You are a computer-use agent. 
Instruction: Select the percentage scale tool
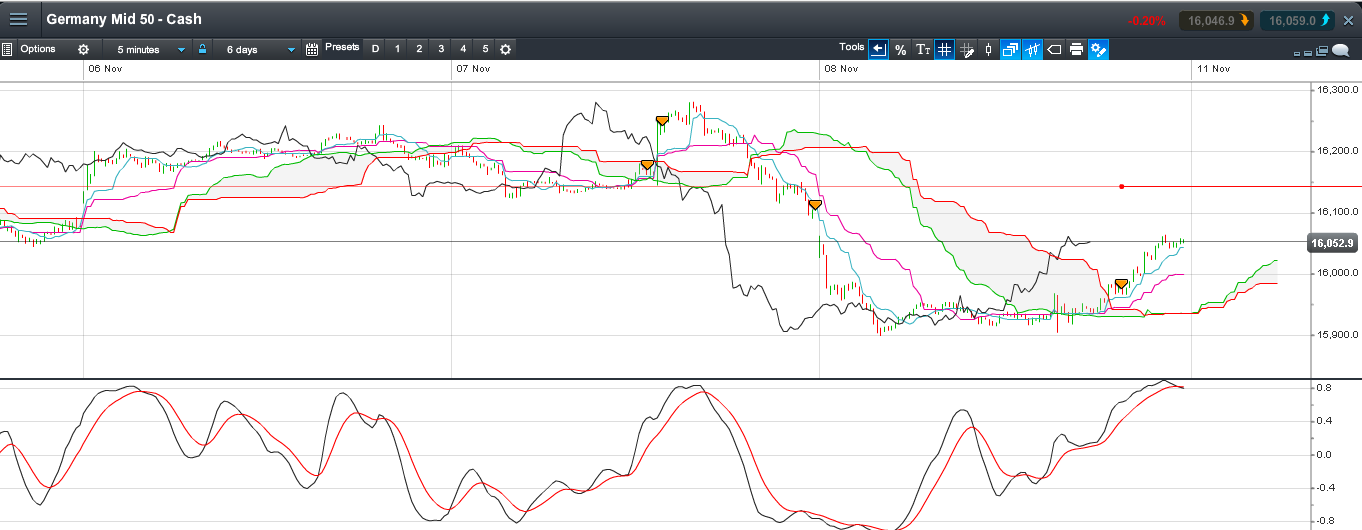click(x=900, y=49)
